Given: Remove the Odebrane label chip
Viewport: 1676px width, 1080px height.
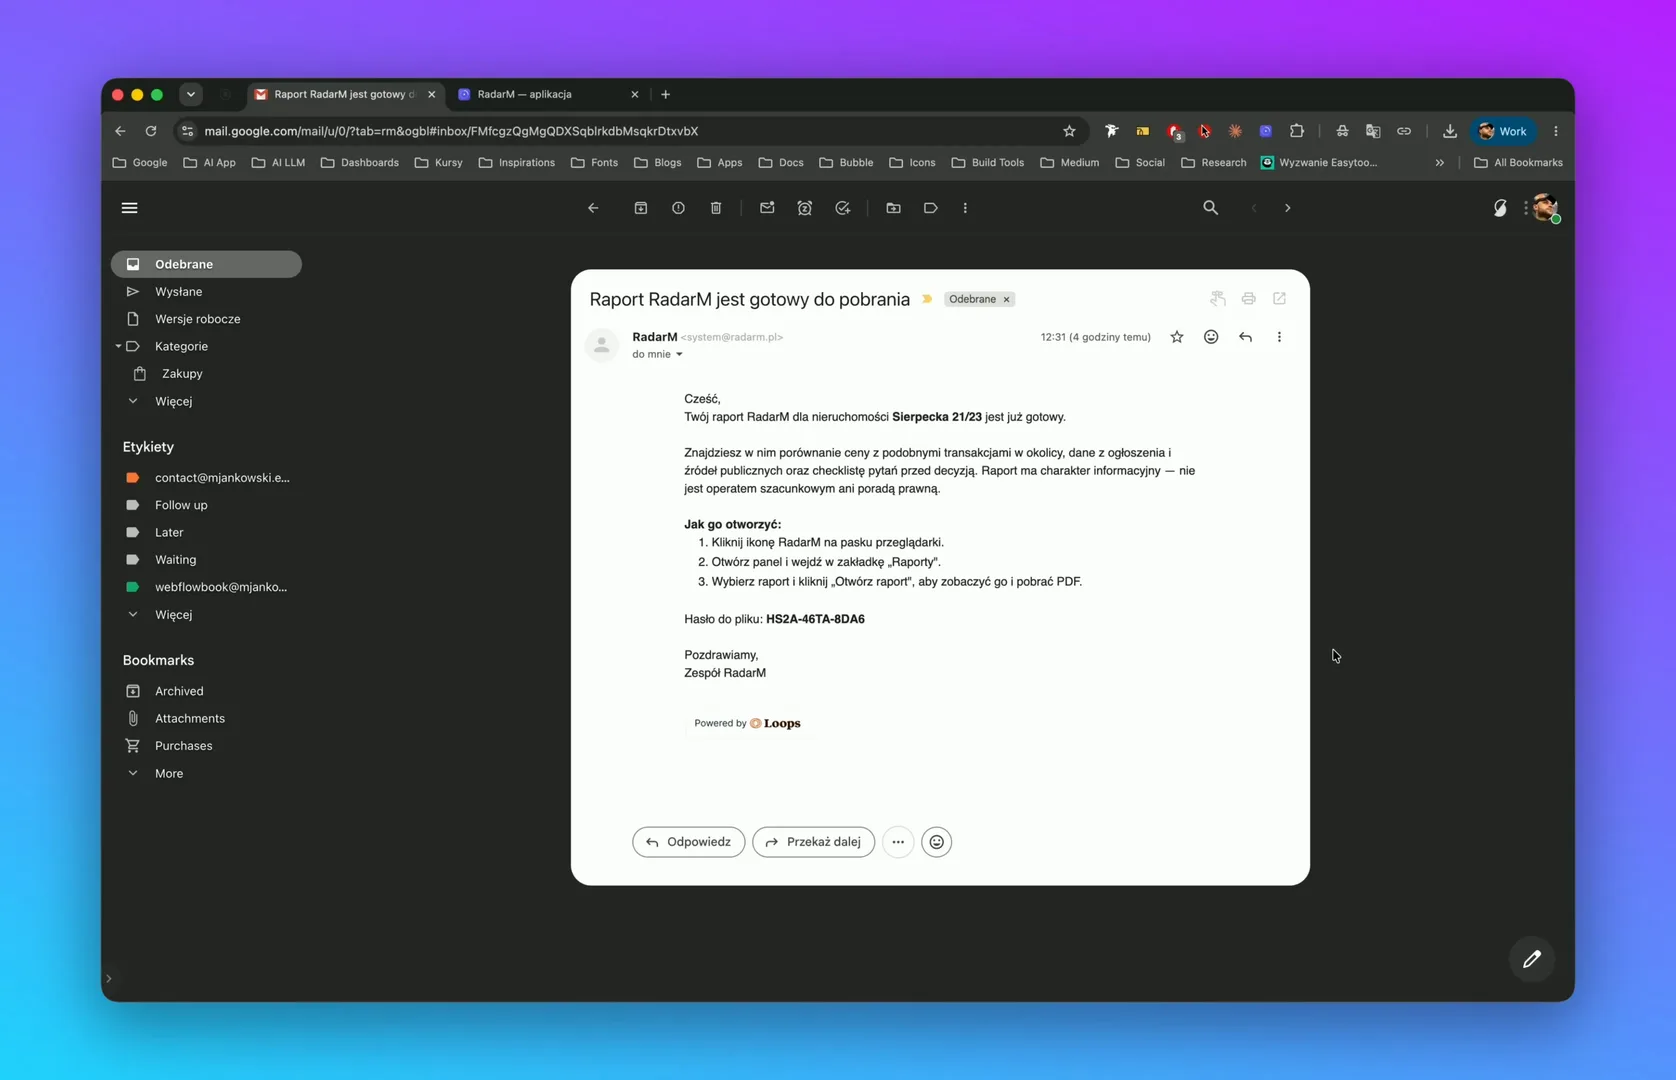Looking at the screenshot, I should 1007,299.
